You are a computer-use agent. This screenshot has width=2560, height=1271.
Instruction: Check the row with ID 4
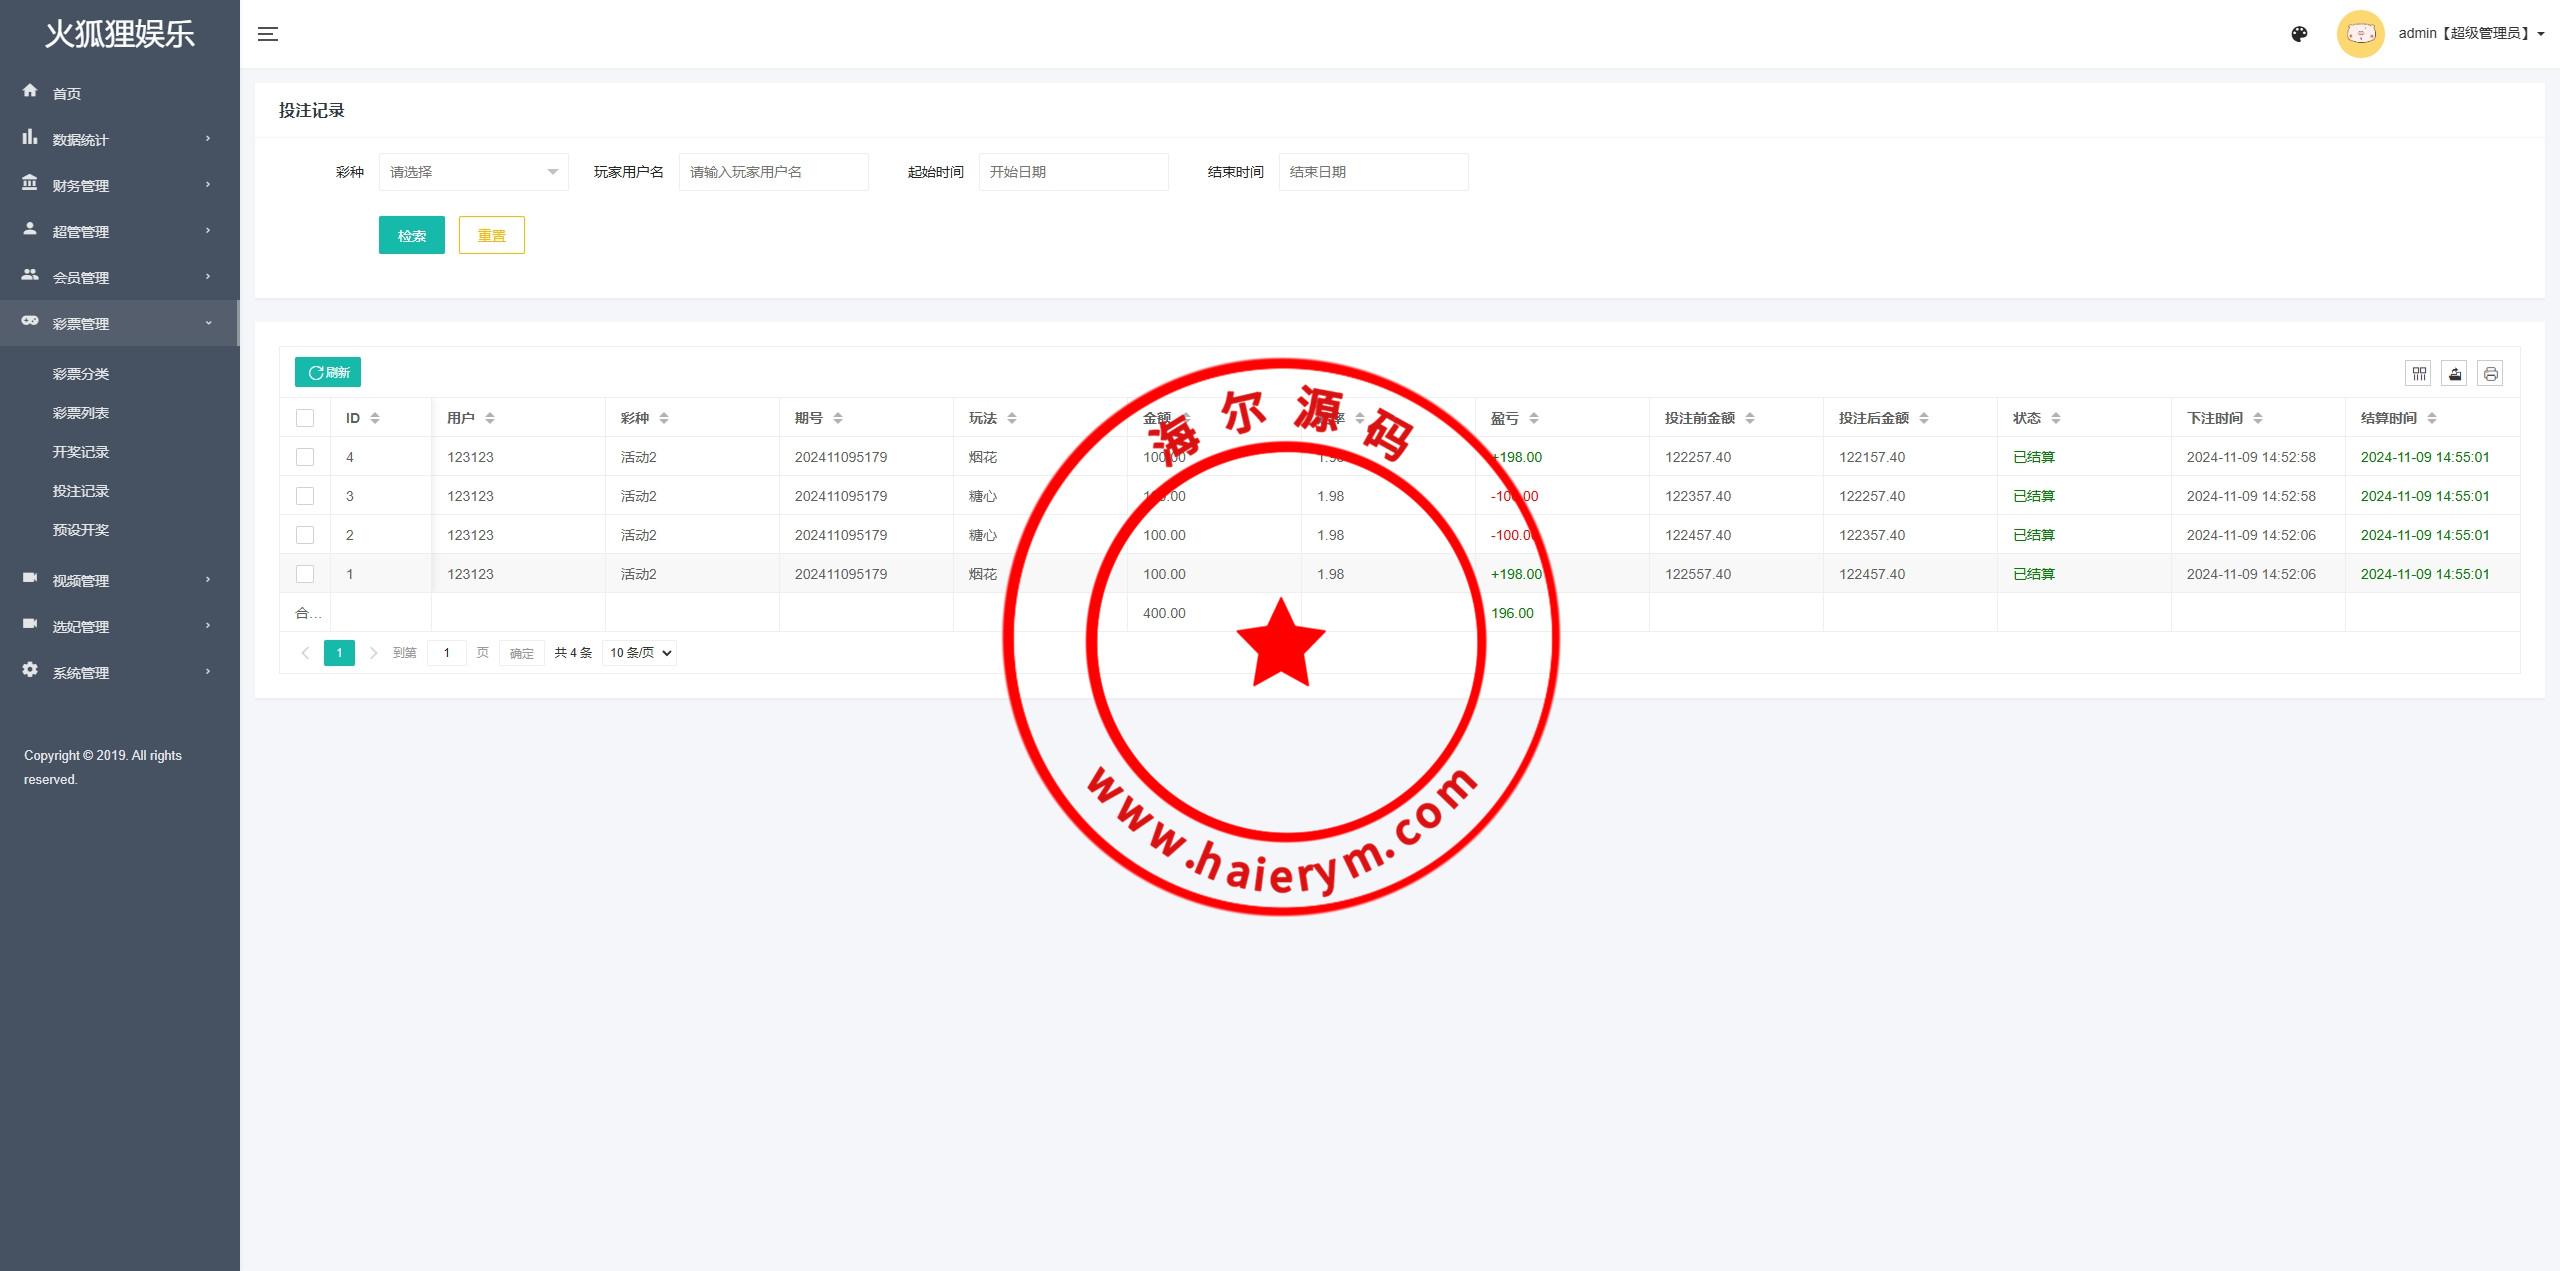point(305,457)
